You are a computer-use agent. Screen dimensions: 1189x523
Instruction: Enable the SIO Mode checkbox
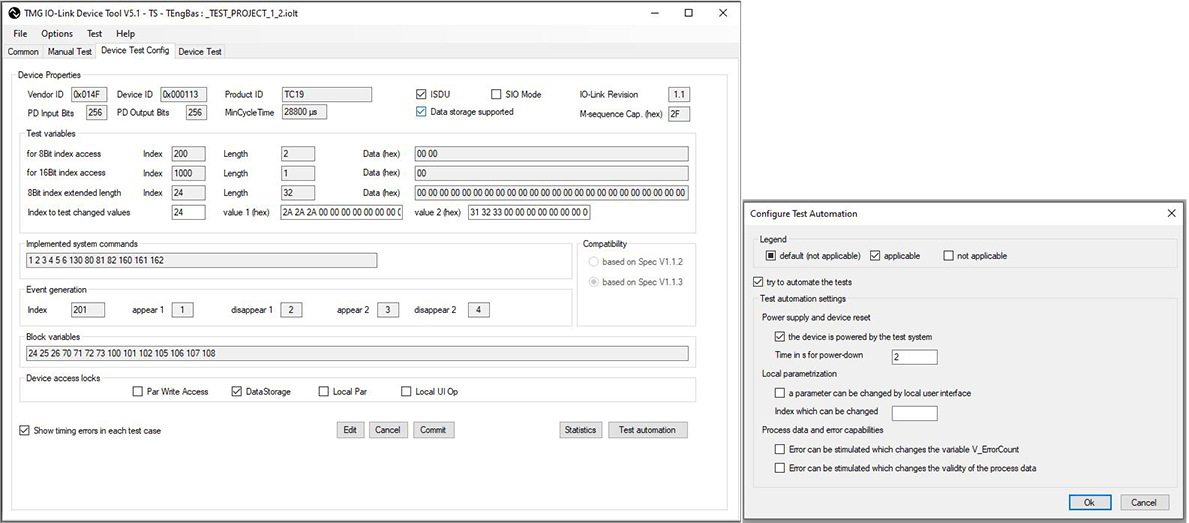pos(496,95)
